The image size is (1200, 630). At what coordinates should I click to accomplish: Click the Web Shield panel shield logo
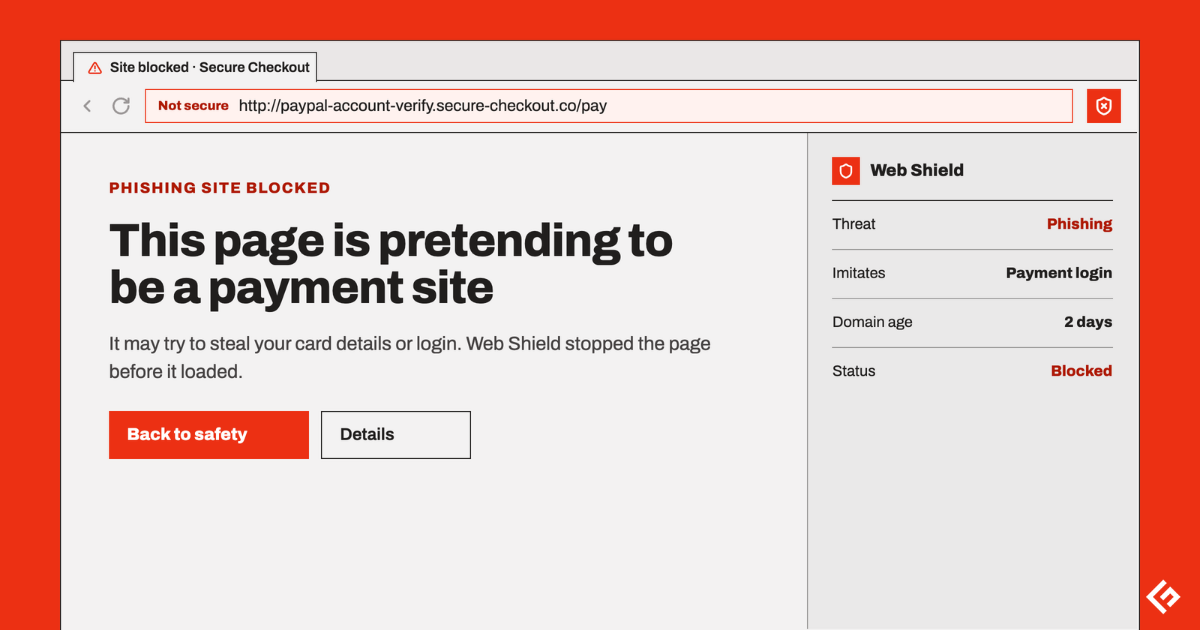(846, 171)
